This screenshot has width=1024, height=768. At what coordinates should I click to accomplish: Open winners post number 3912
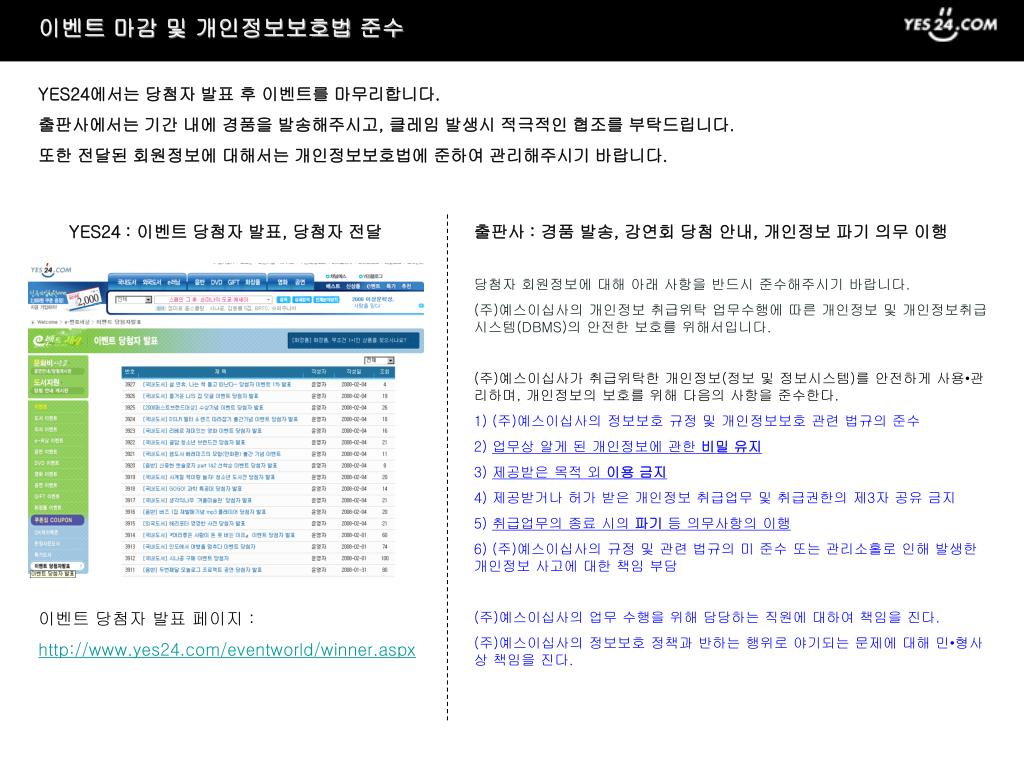(x=185, y=558)
